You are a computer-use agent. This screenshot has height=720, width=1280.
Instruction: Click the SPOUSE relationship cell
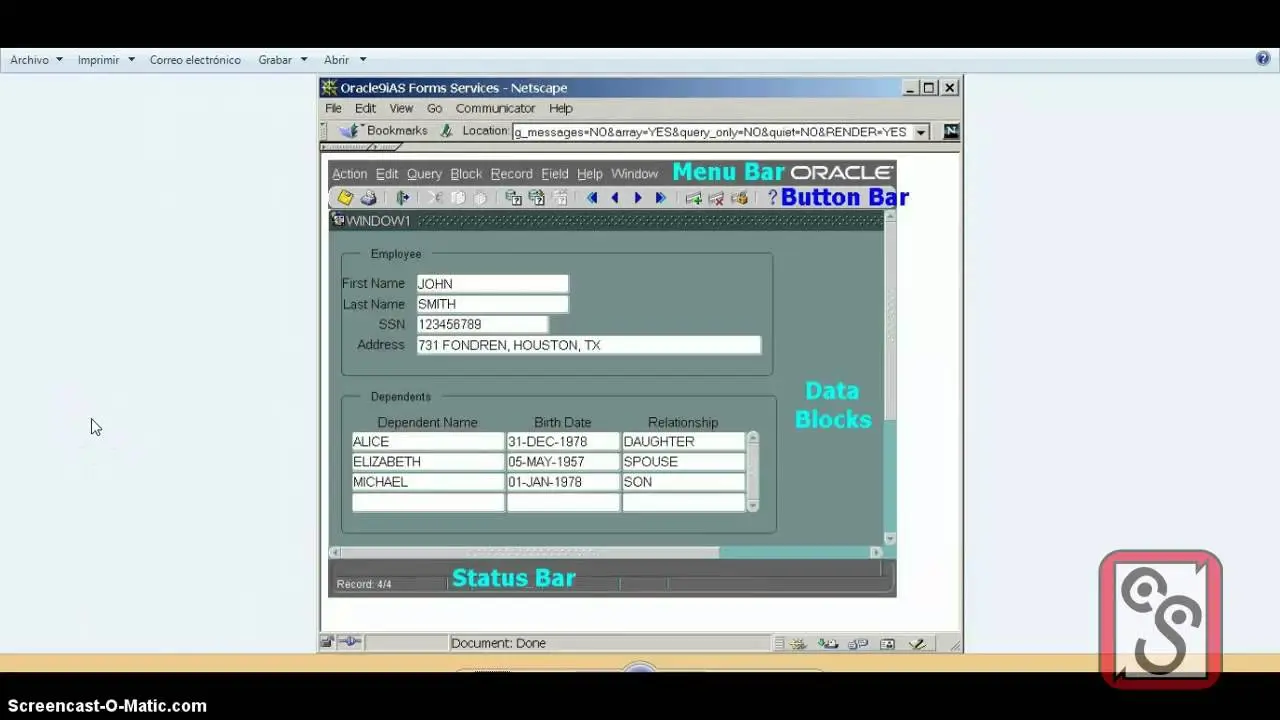tap(683, 462)
